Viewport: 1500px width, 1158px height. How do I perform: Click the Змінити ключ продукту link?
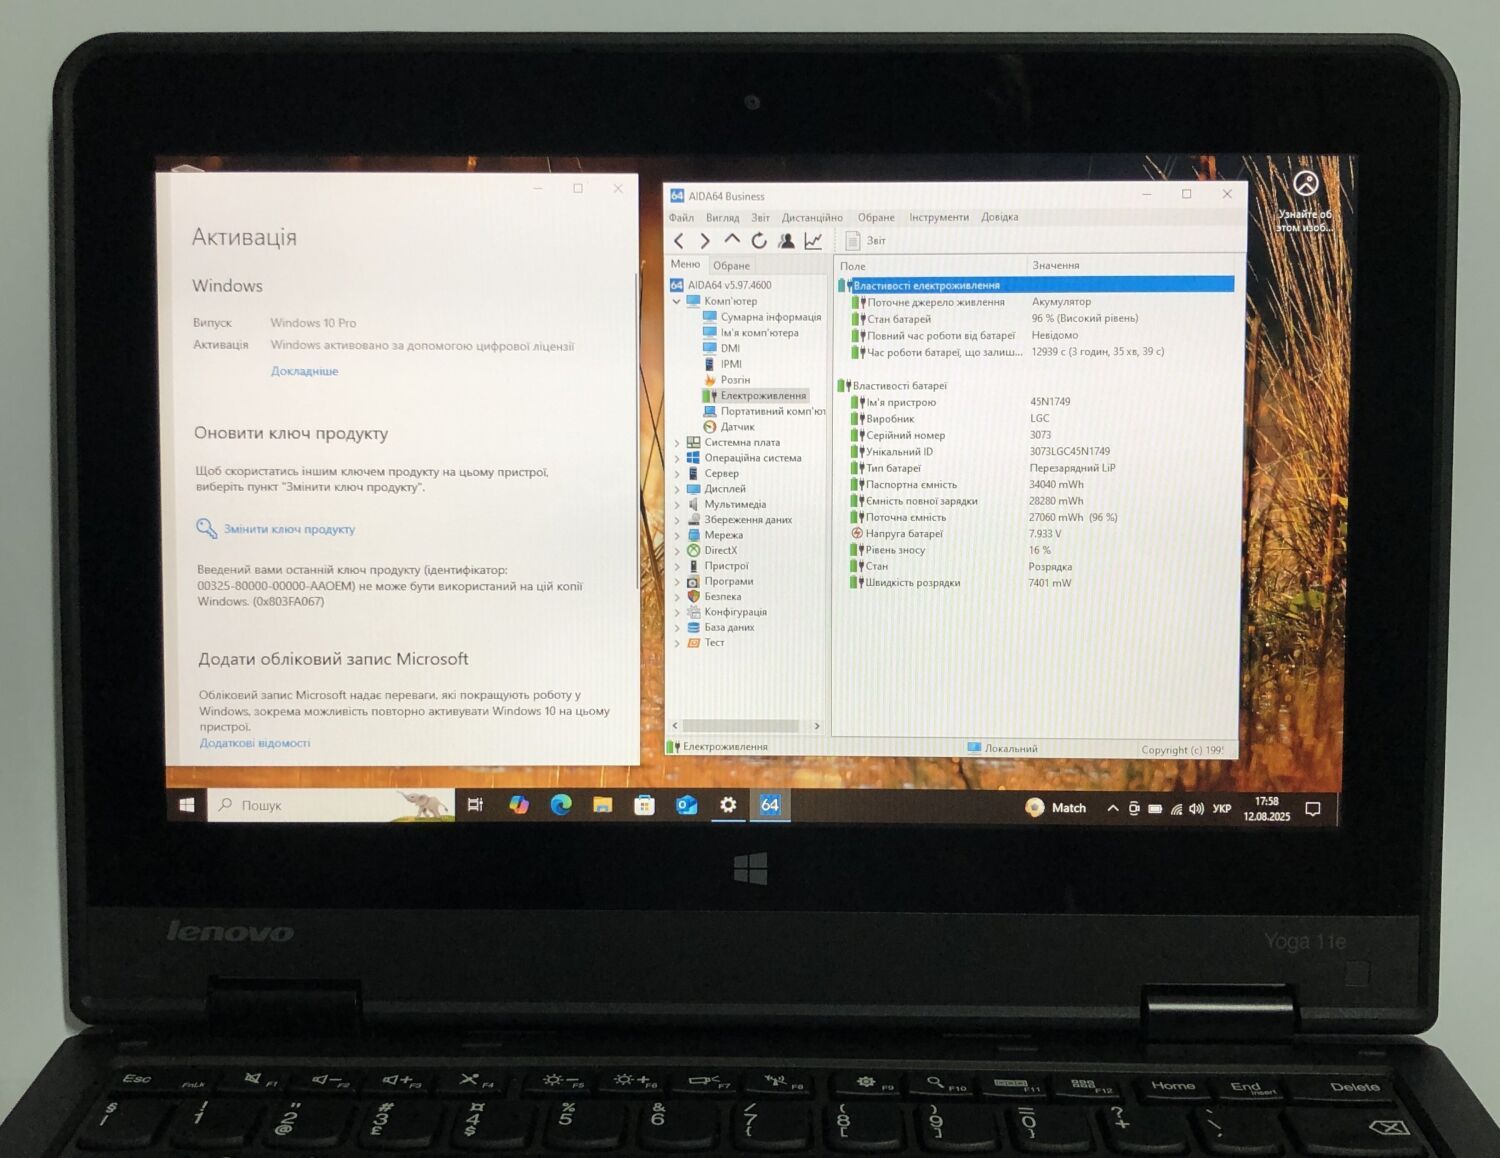pos(289,529)
